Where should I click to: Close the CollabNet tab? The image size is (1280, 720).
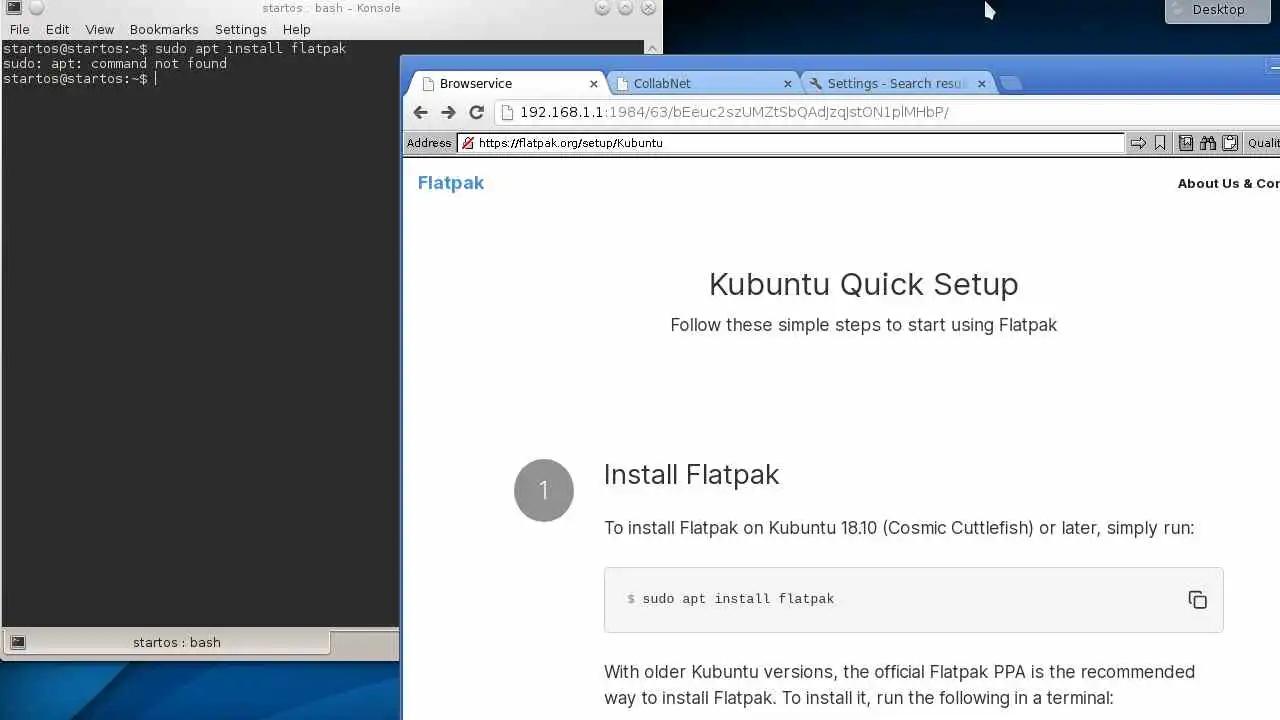pos(787,84)
